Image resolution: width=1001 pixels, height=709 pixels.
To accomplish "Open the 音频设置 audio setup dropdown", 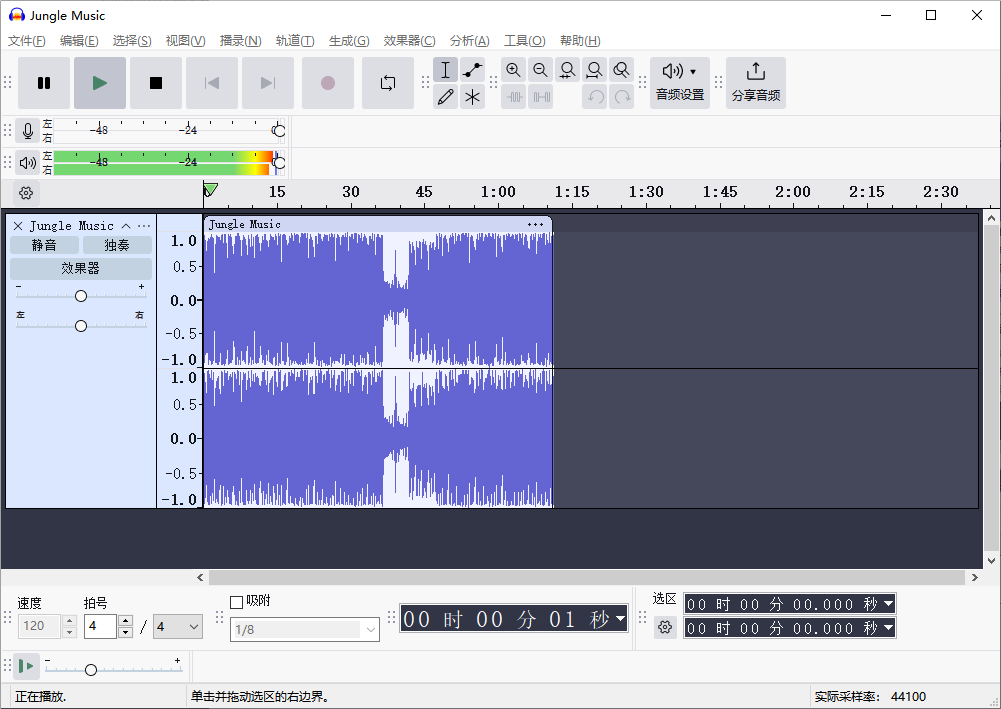I will 680,83.
